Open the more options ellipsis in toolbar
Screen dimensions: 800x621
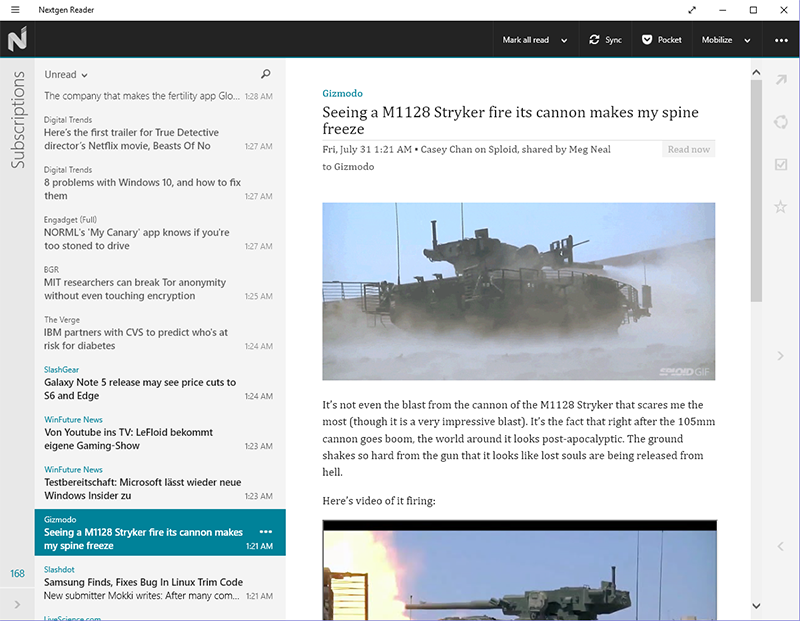781,40
